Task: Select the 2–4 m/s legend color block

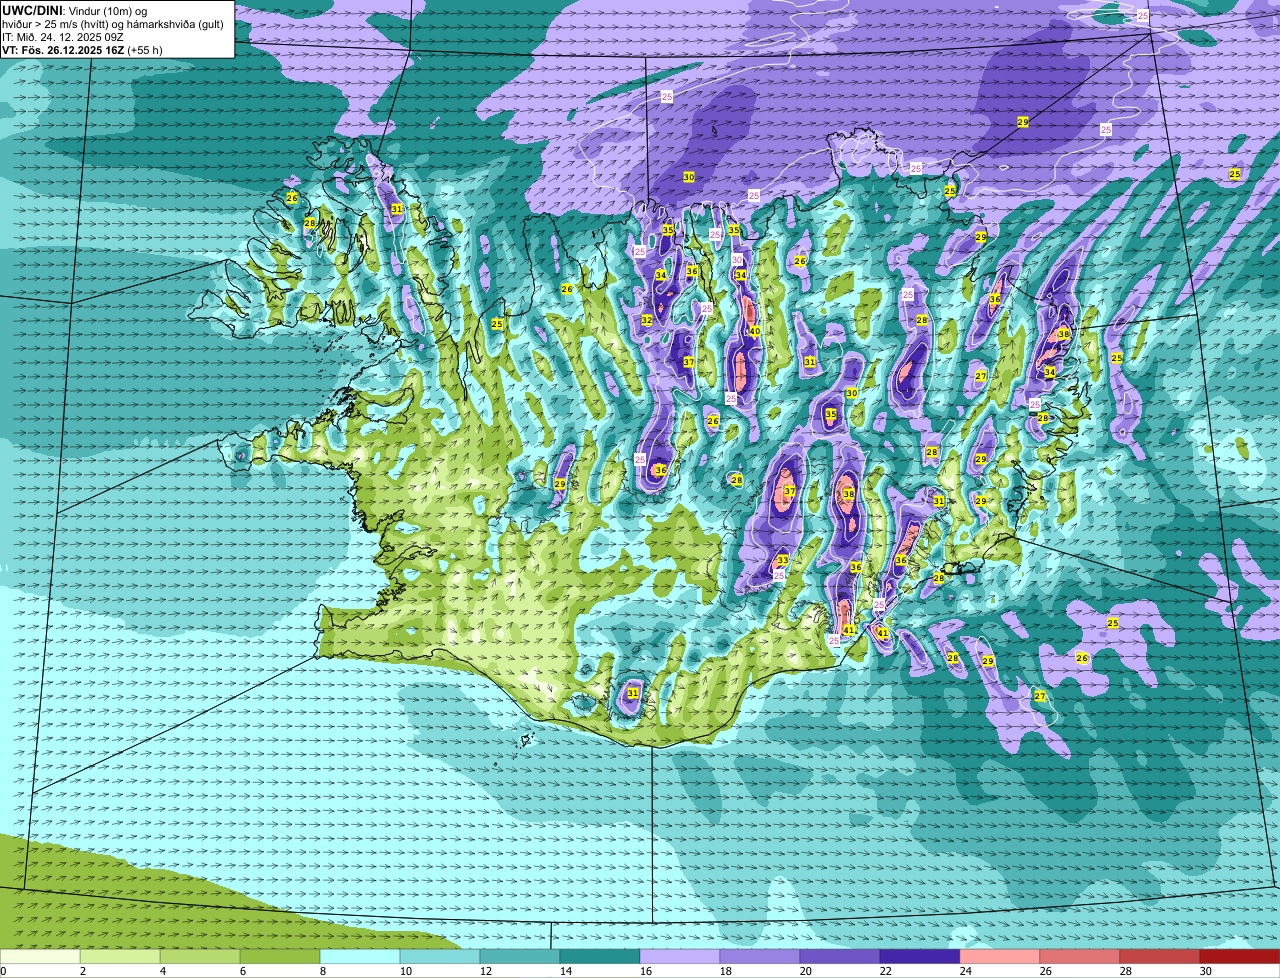Action: tap(120, 956)
